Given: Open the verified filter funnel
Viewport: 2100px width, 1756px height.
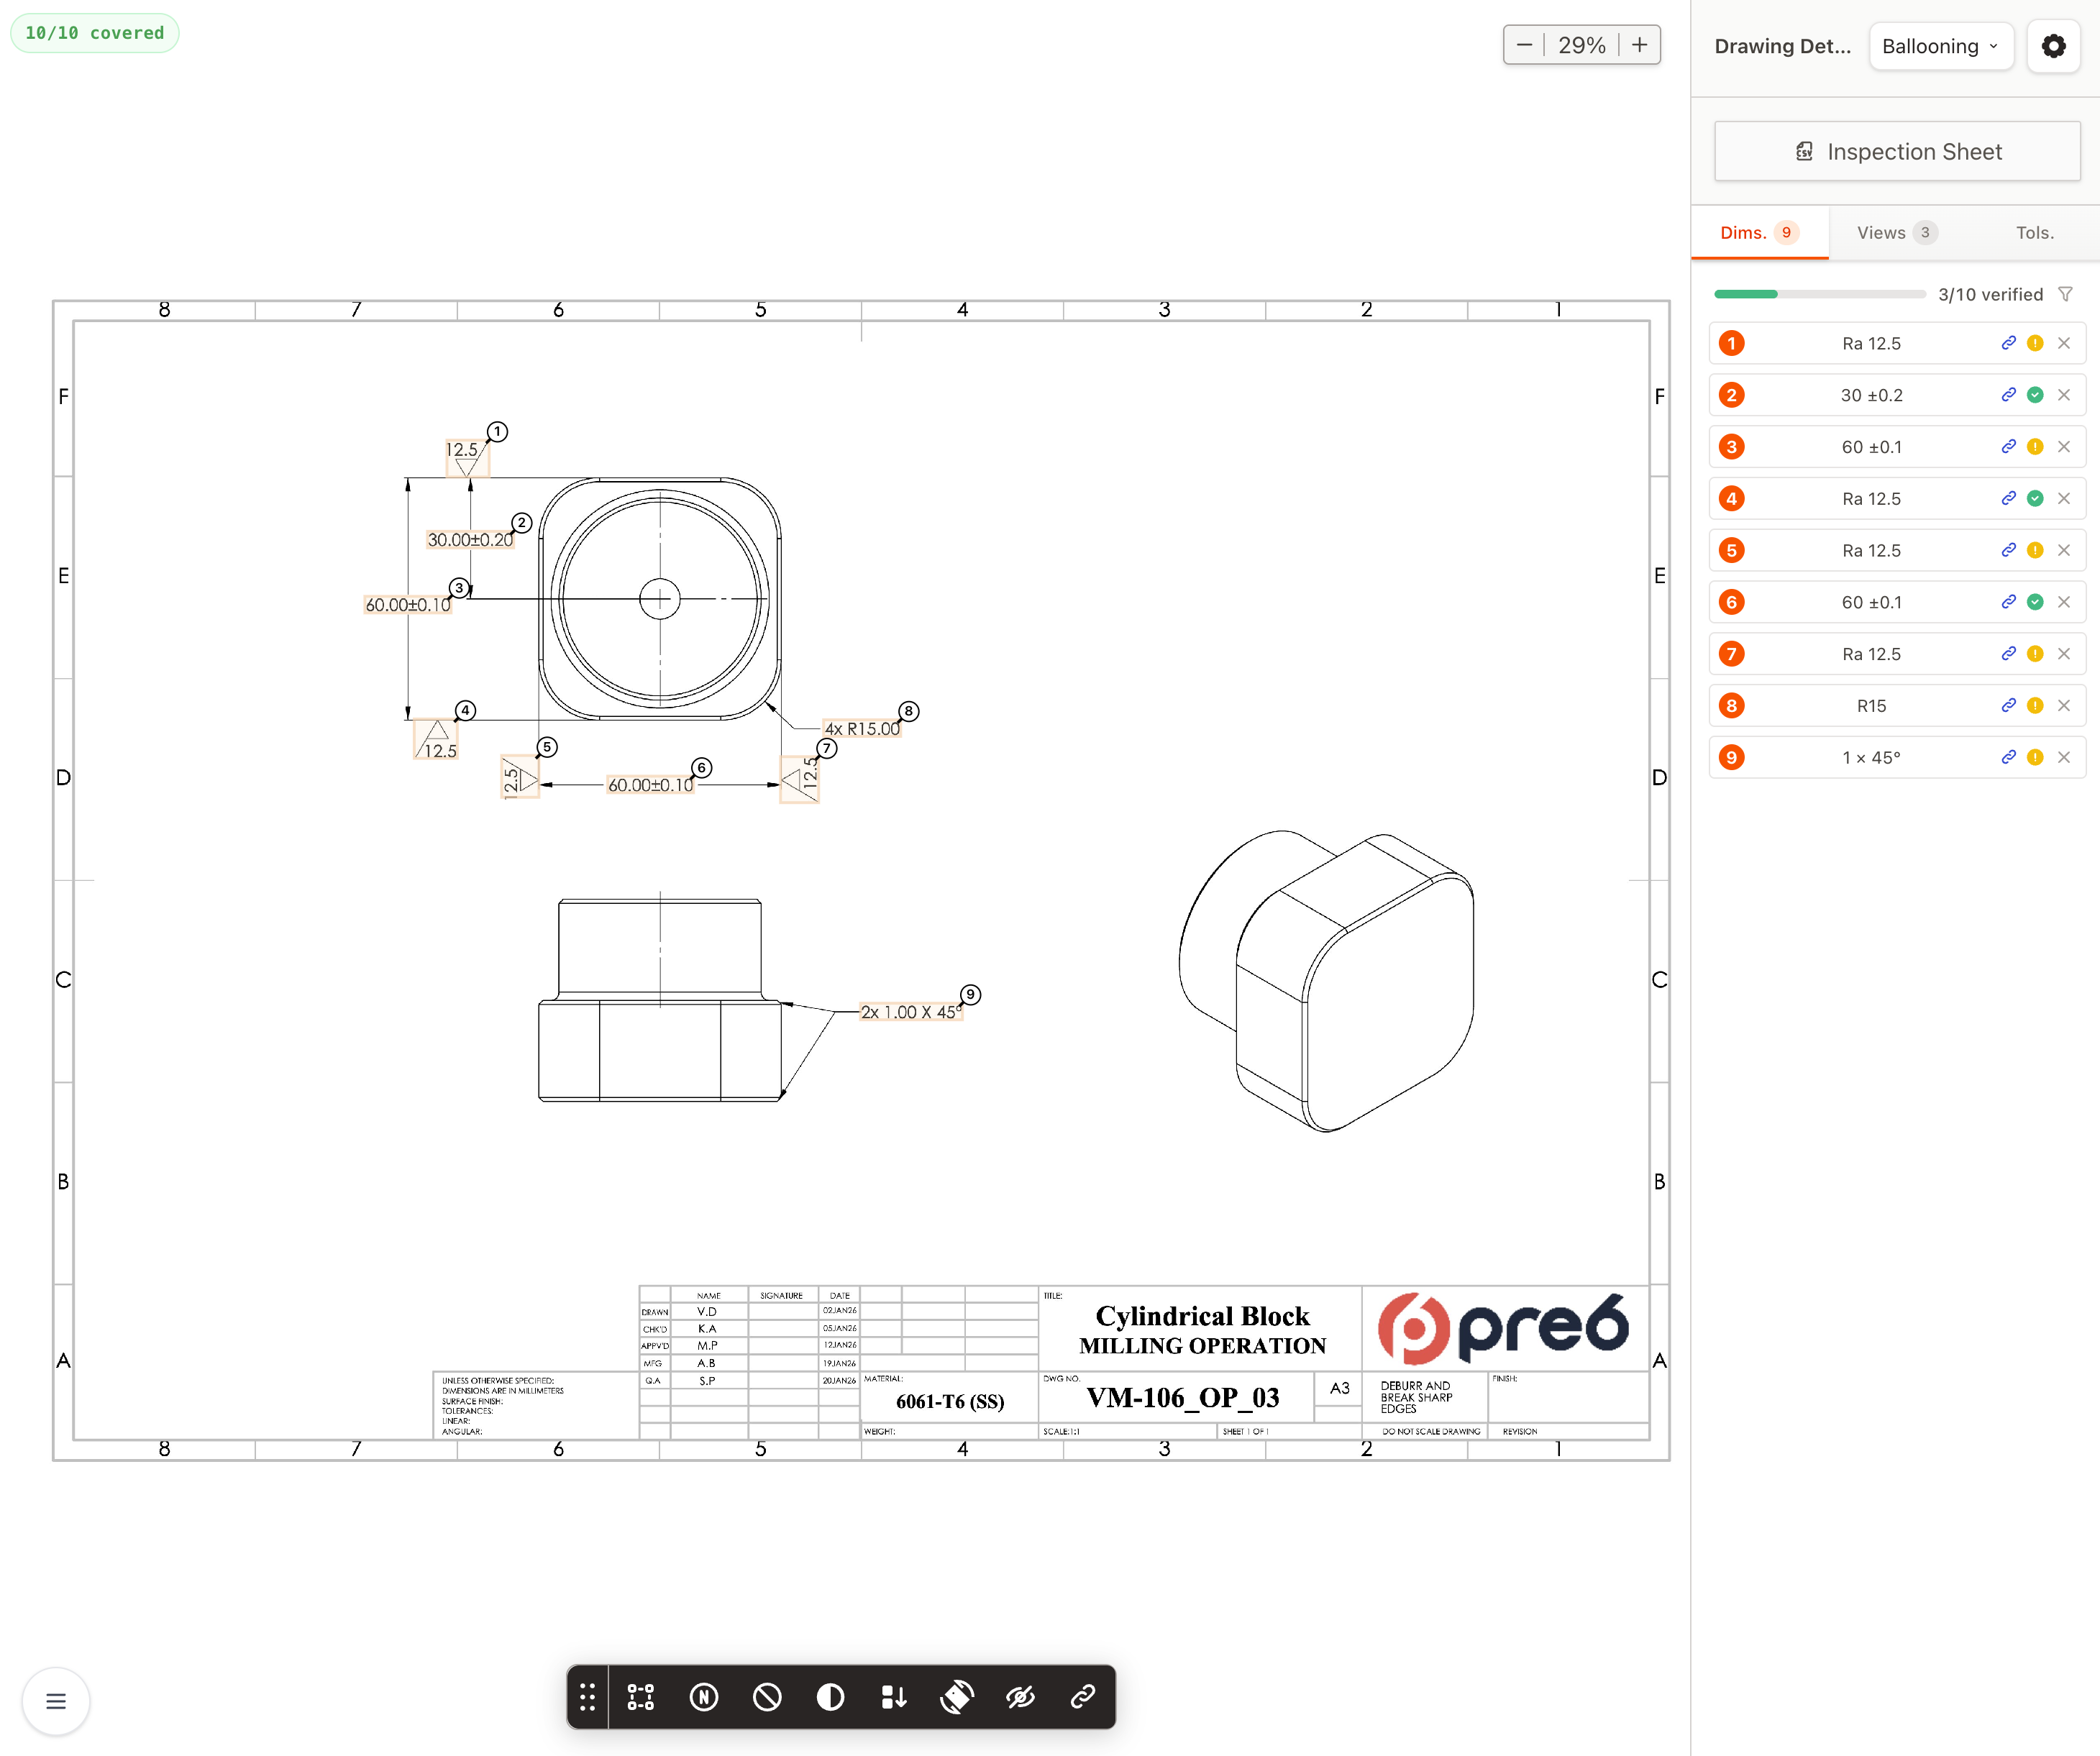Looking at the screenshot, I should tap(2066, 295).
